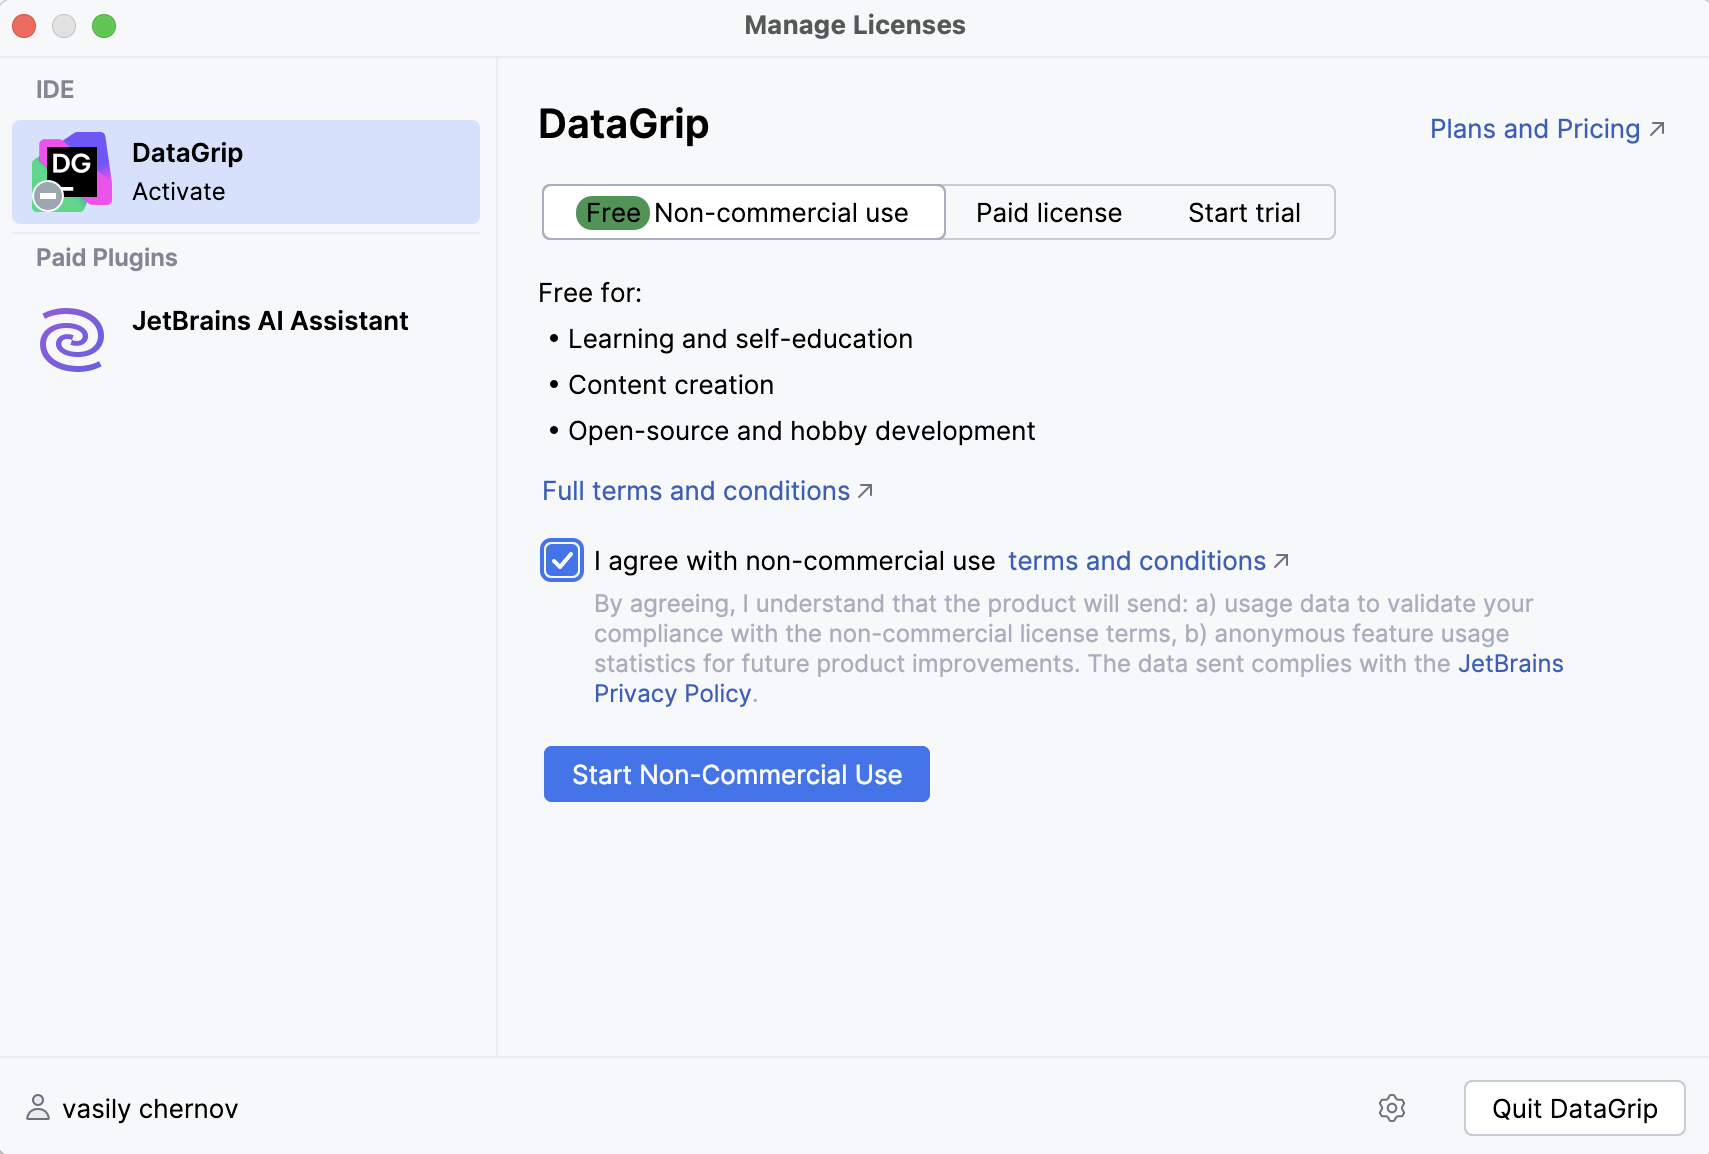The width and height of the screenshot is (1709, 1154).
Task: Open the terms and conditions link
Action: 1137,560
